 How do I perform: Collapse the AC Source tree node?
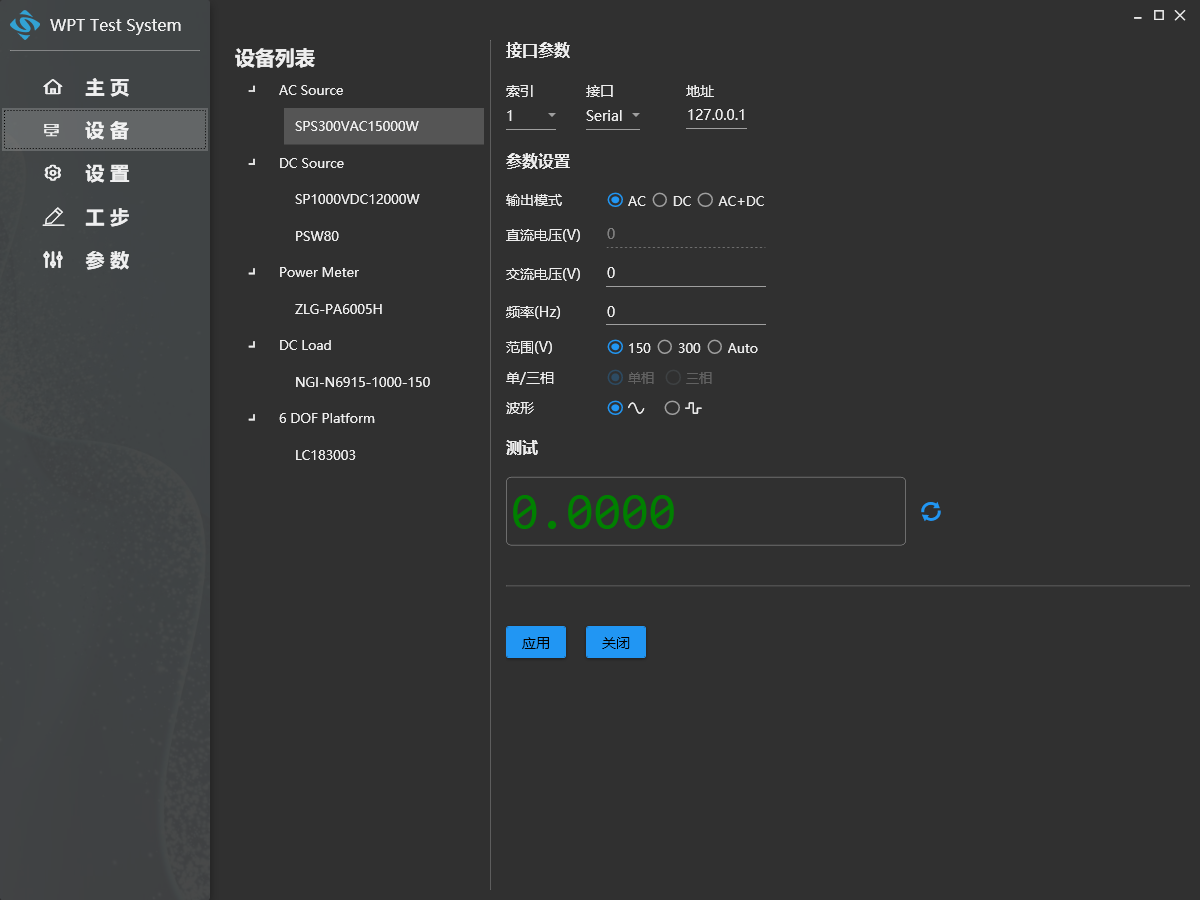tap(252, 91)
